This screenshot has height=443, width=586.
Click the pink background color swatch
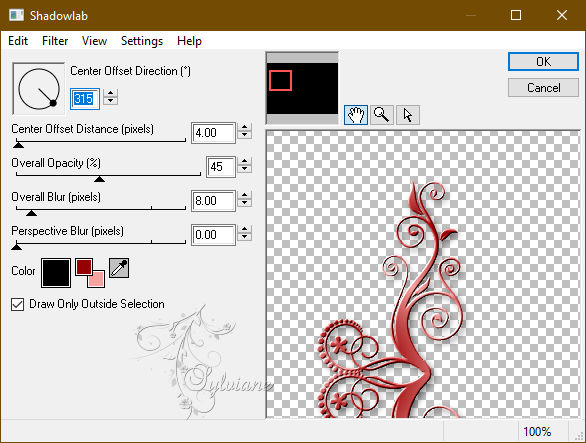(96, 279)
